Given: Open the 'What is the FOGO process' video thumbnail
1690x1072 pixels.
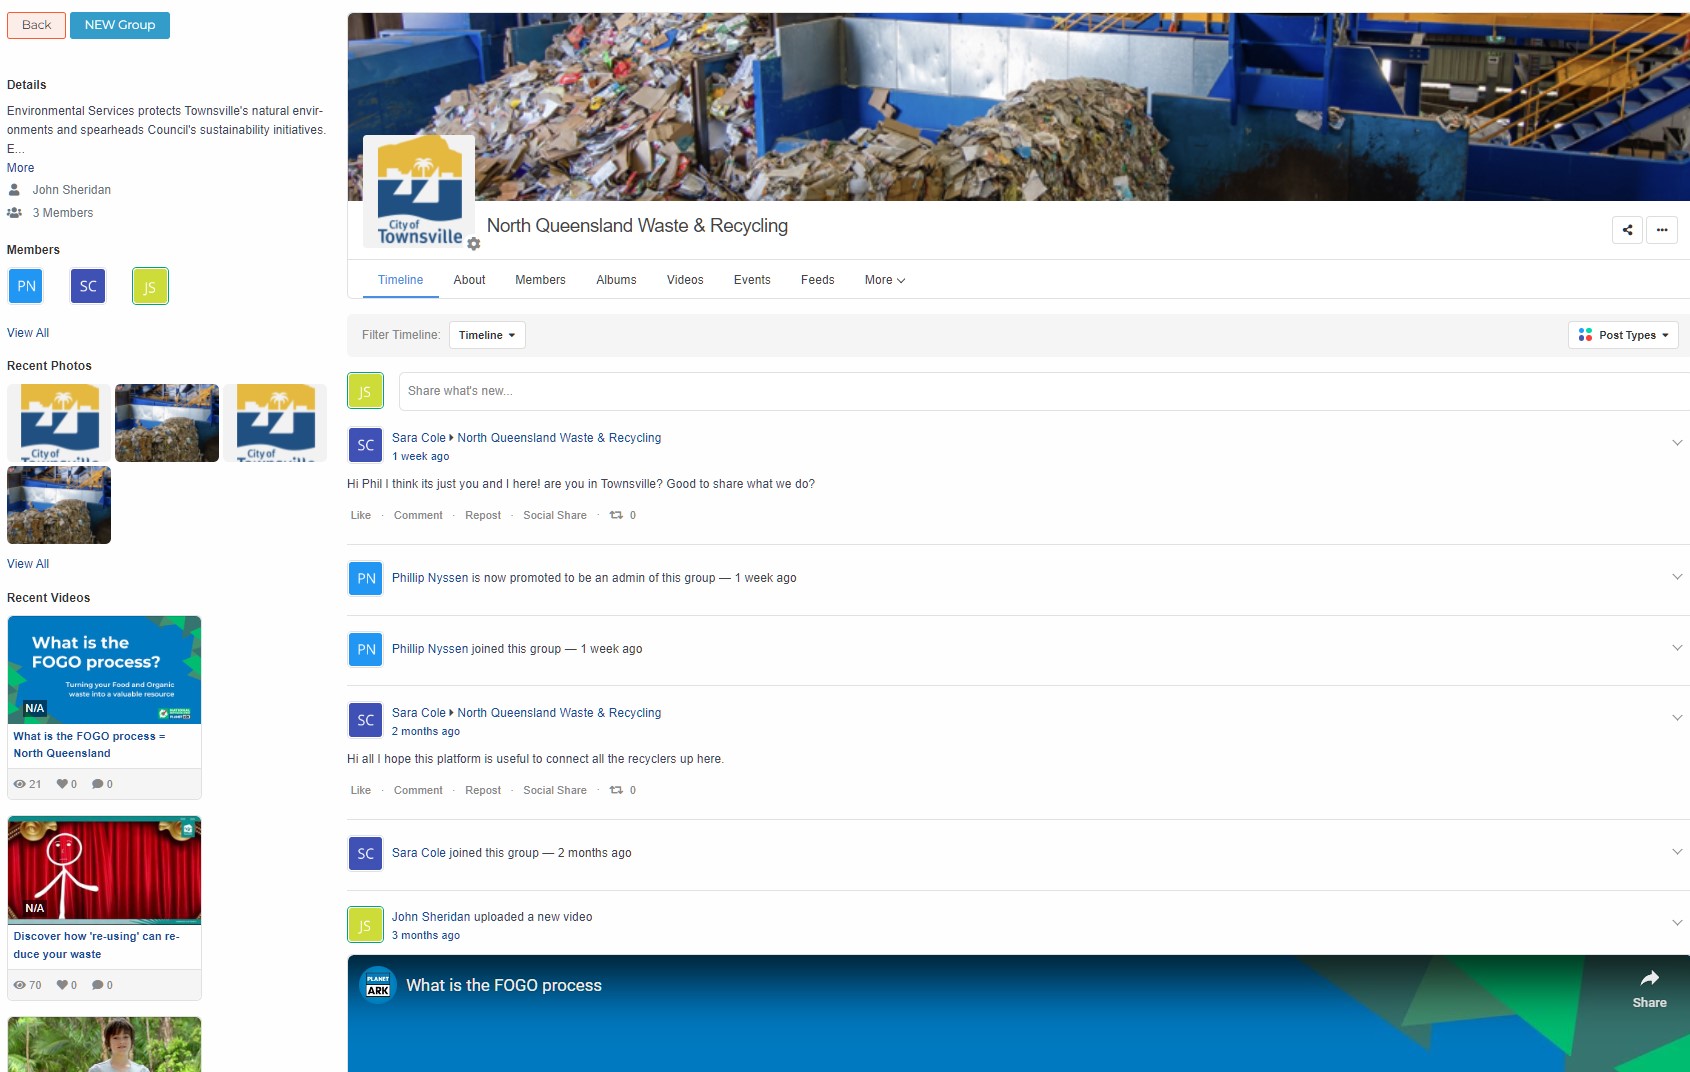Looking at the screenshot, I should pyautogui.click(x=104, y=669).
